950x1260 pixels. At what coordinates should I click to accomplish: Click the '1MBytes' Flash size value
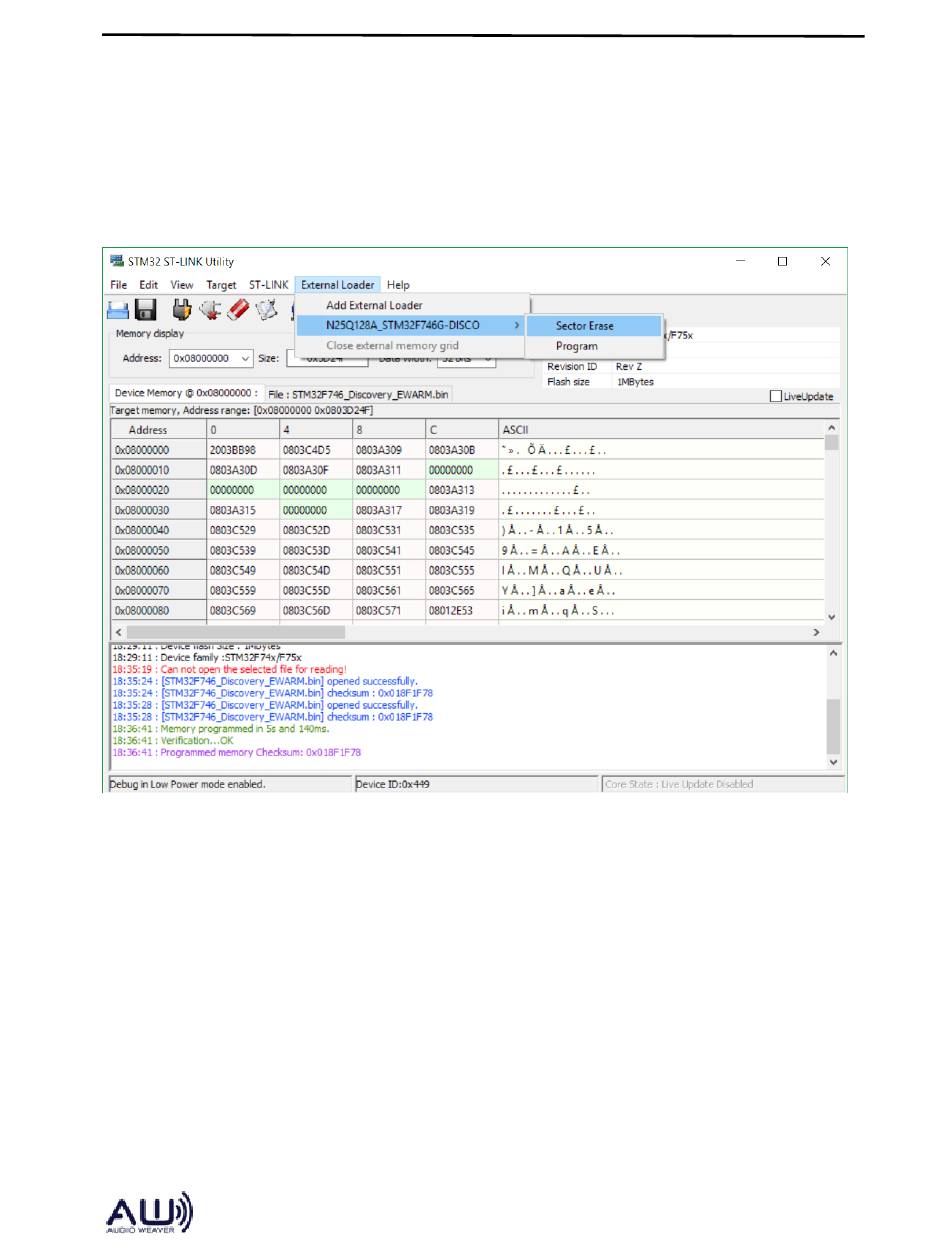[x=634, y=381]
